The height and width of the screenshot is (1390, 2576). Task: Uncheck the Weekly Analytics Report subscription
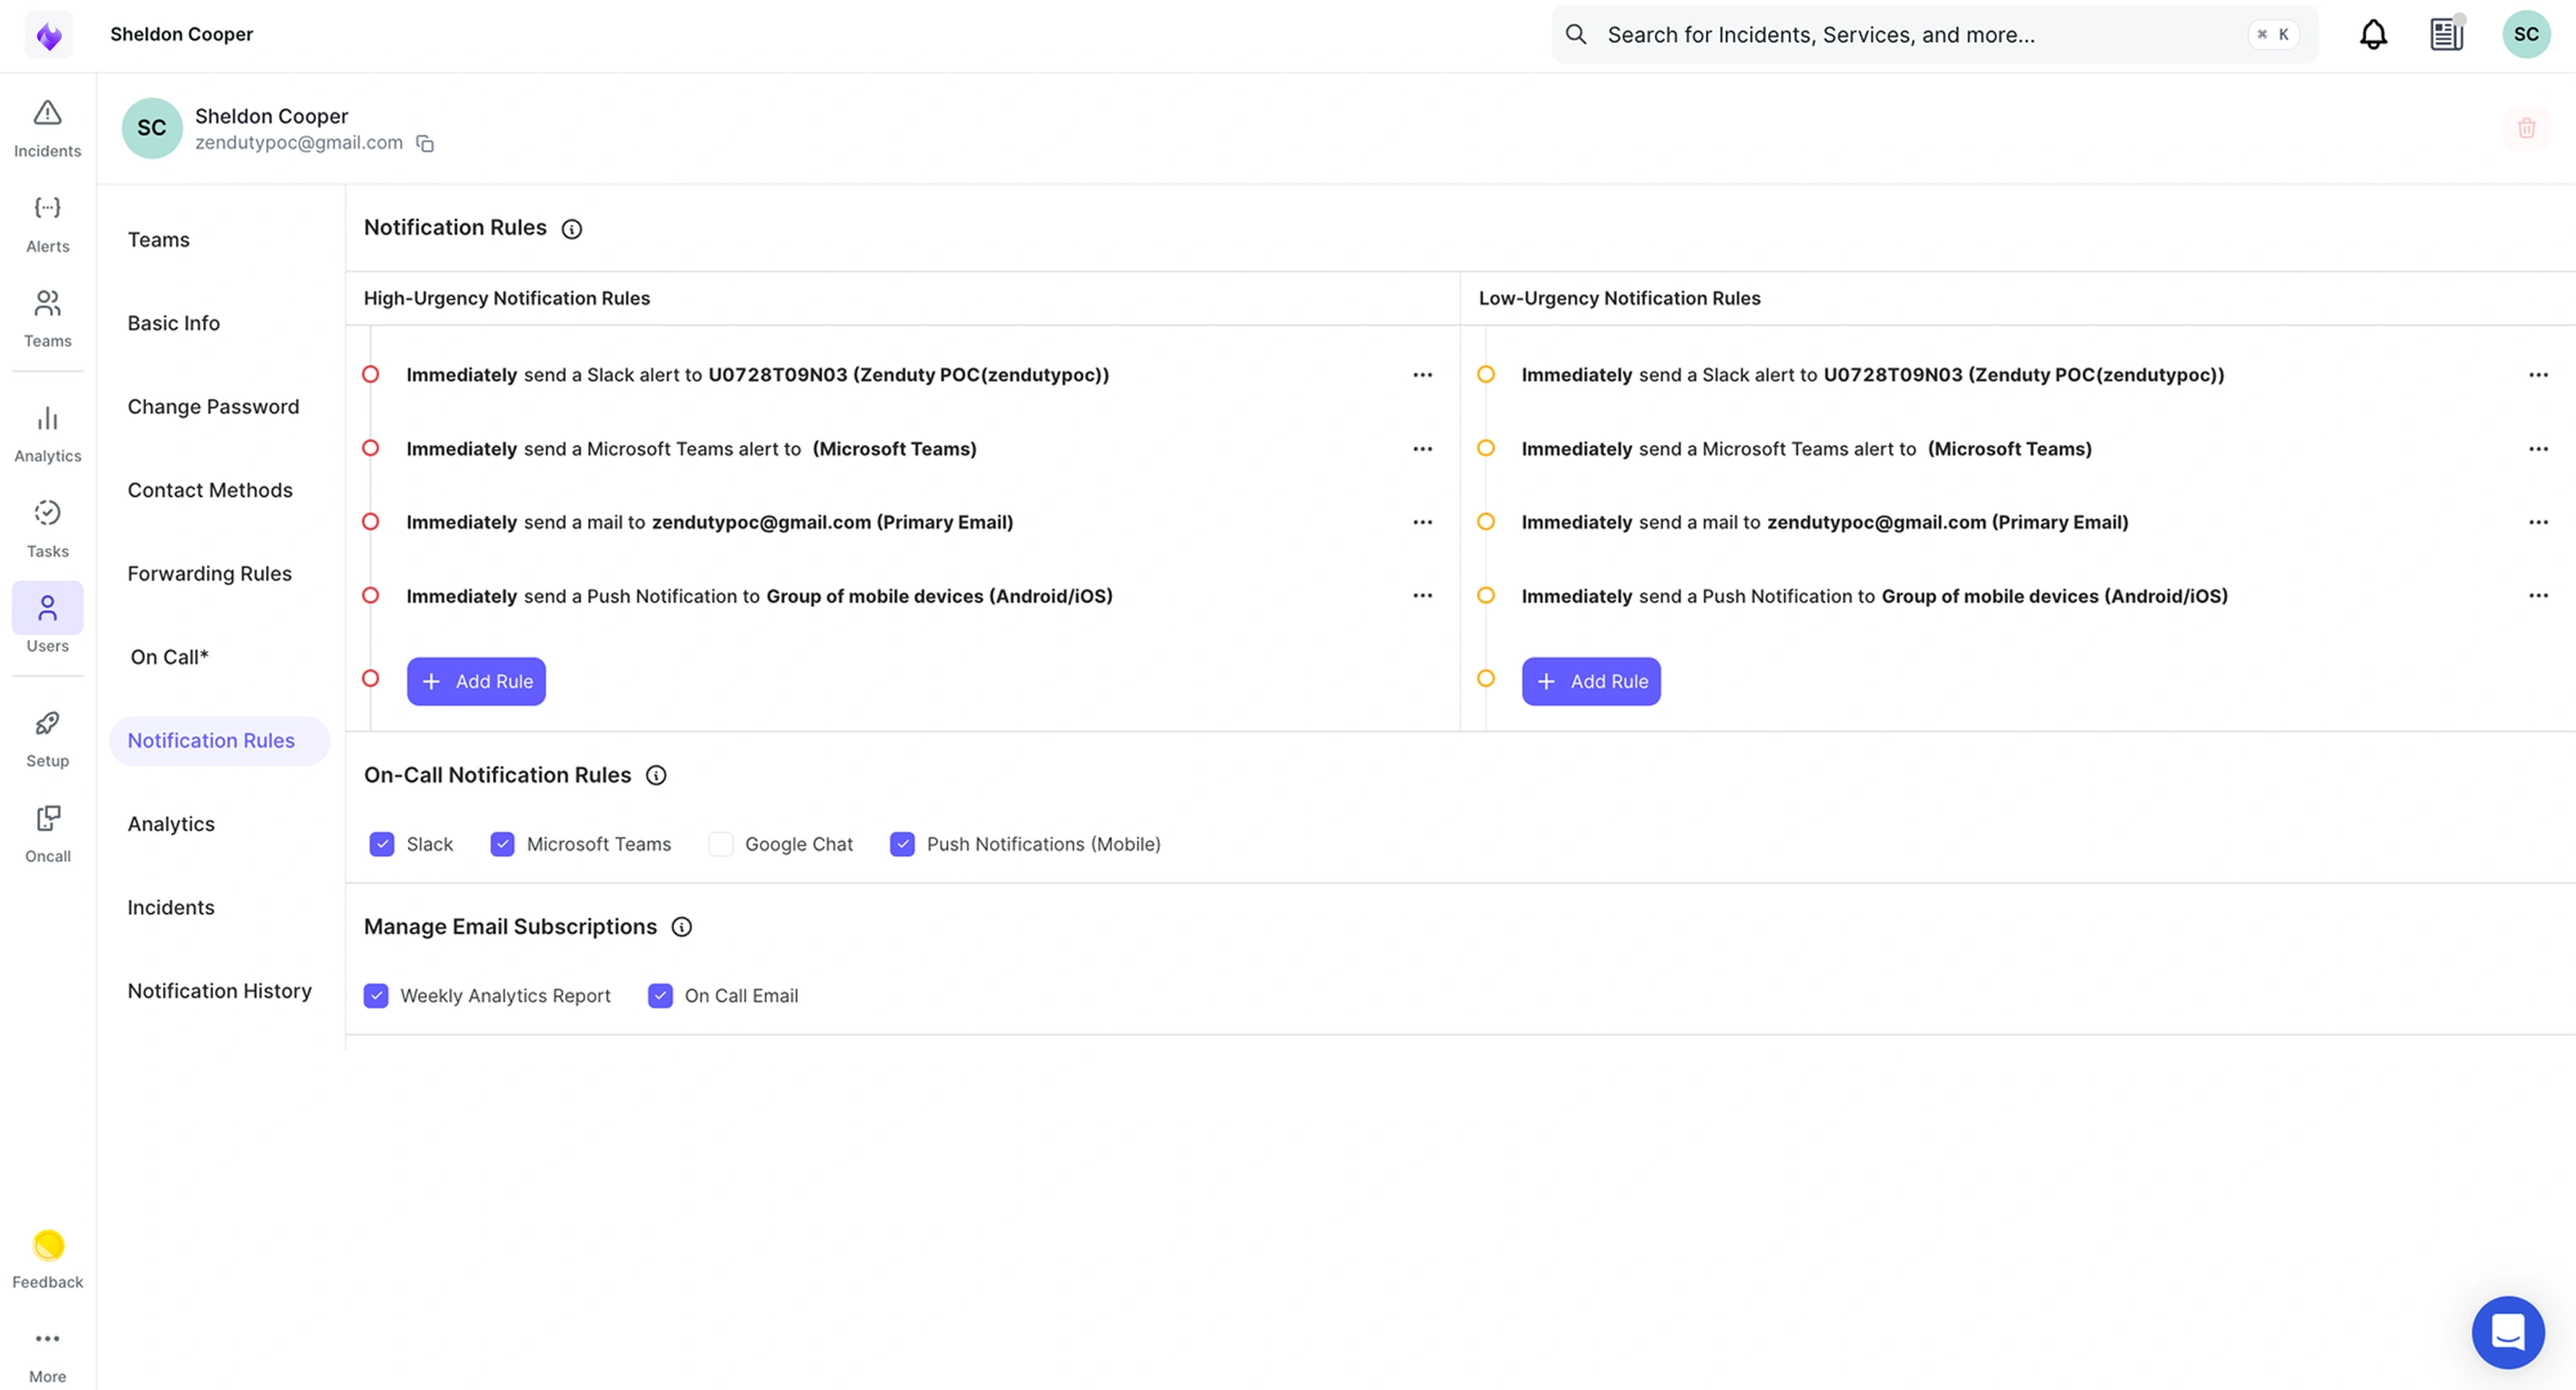click(376, 995)
